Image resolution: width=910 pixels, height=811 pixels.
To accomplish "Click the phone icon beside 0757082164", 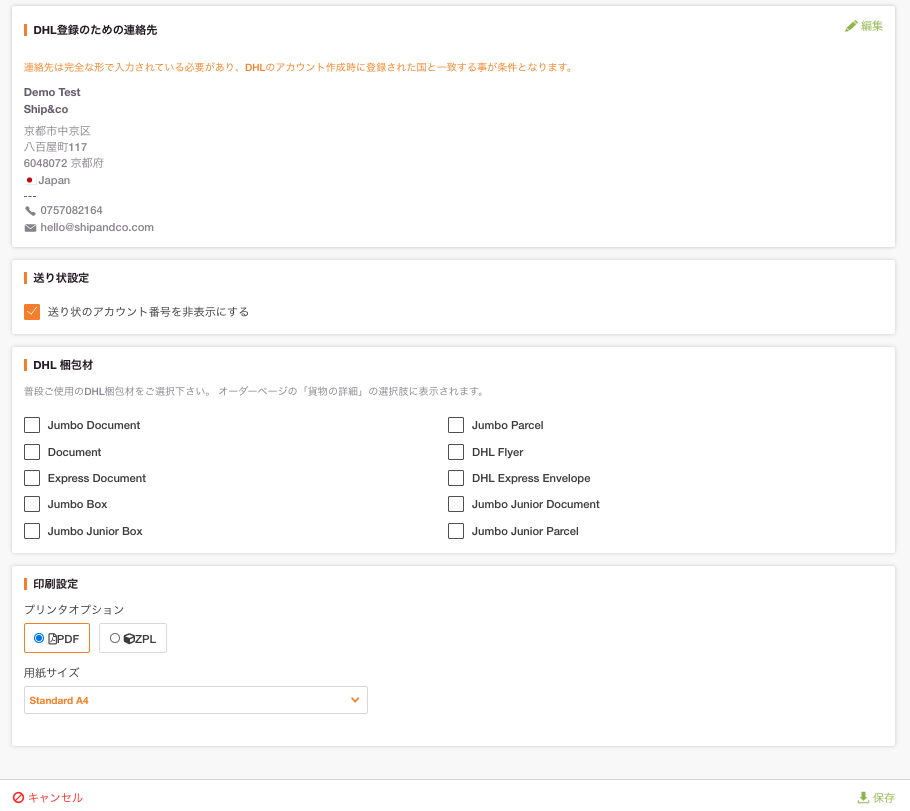I will click(30, 211).
